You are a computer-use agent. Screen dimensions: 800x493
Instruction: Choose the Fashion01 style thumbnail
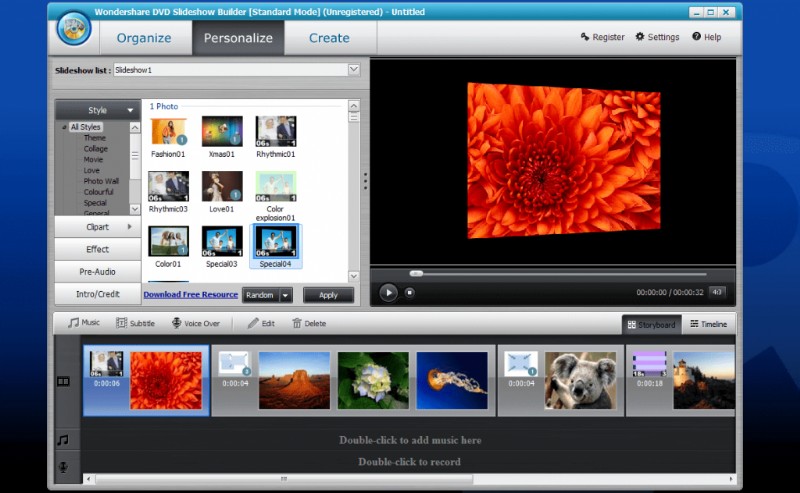168,132
